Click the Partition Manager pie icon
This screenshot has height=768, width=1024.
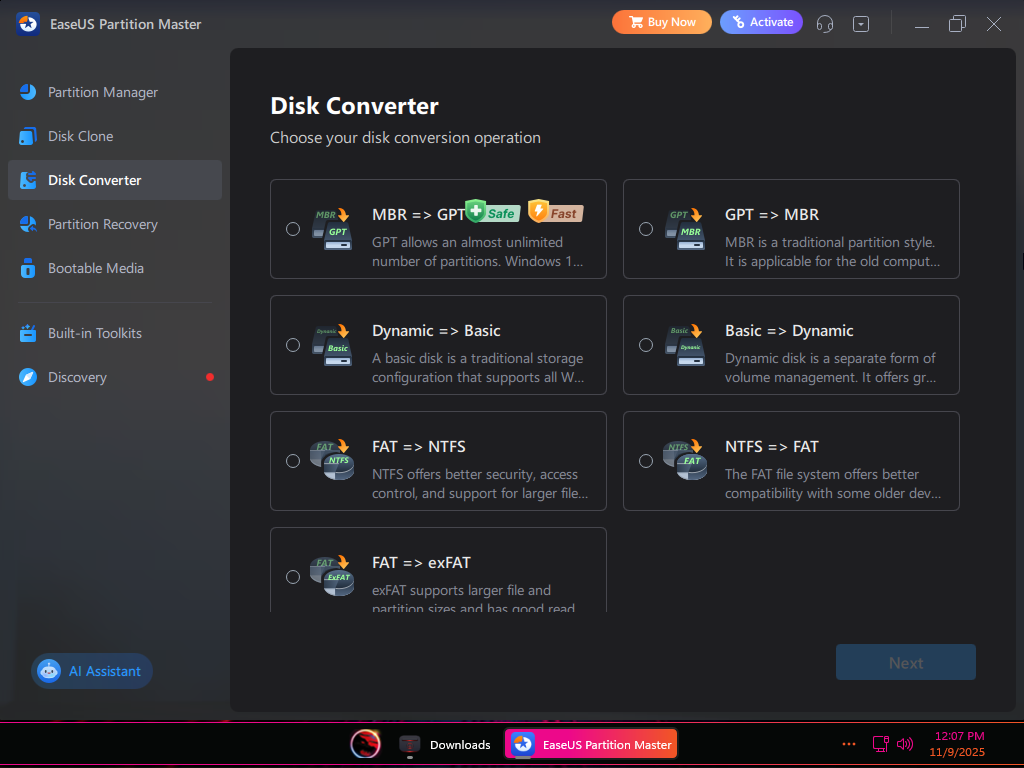(x=28, y=92)
